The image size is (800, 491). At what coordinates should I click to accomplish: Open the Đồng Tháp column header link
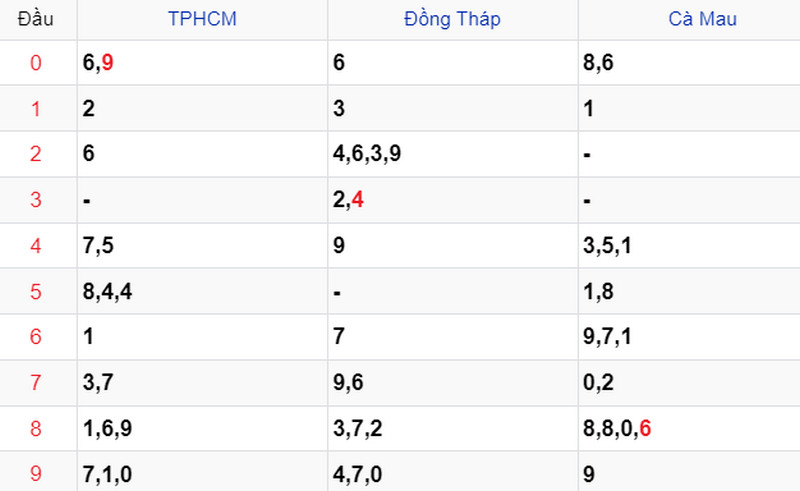452,19
